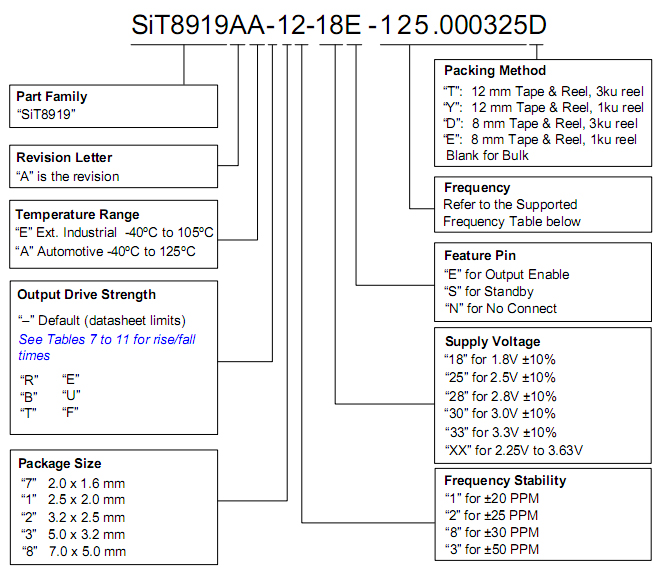Click the 5.0 x 3.2 mm package row

73,534
